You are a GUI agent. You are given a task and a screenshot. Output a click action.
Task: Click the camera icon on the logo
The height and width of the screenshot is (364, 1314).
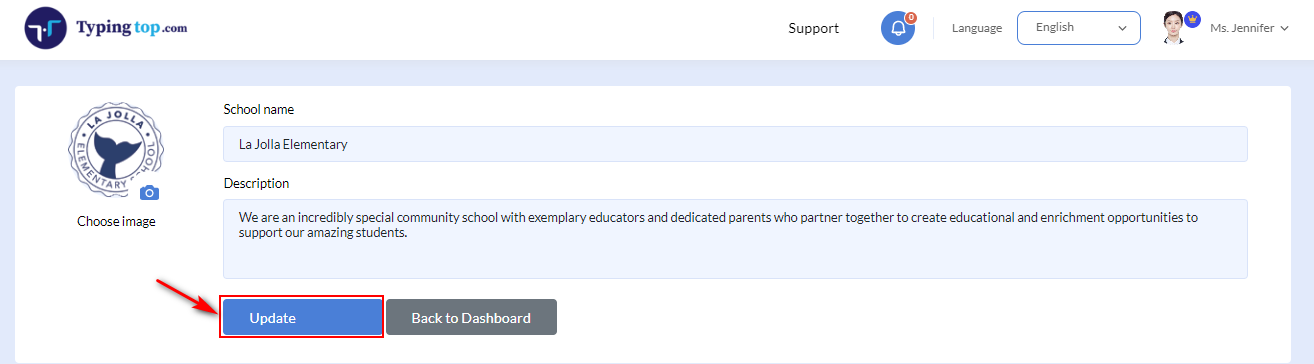tap(149, 192)
